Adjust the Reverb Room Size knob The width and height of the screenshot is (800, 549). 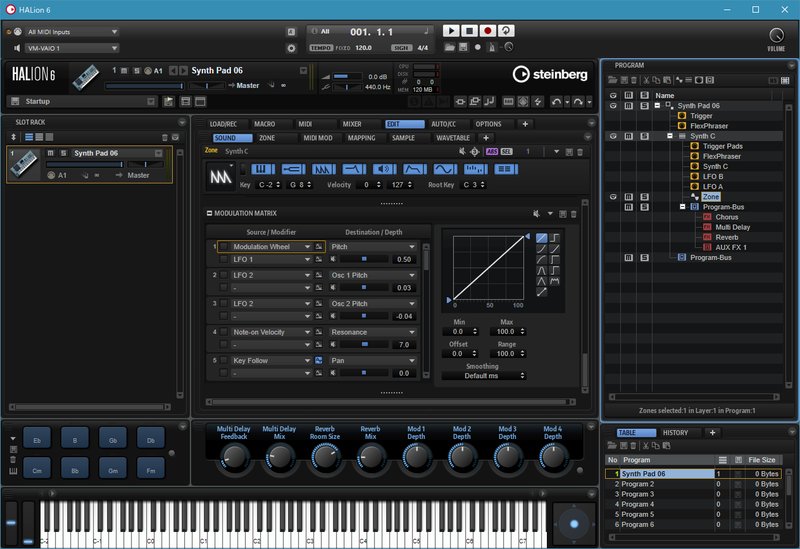coord(325,457)
